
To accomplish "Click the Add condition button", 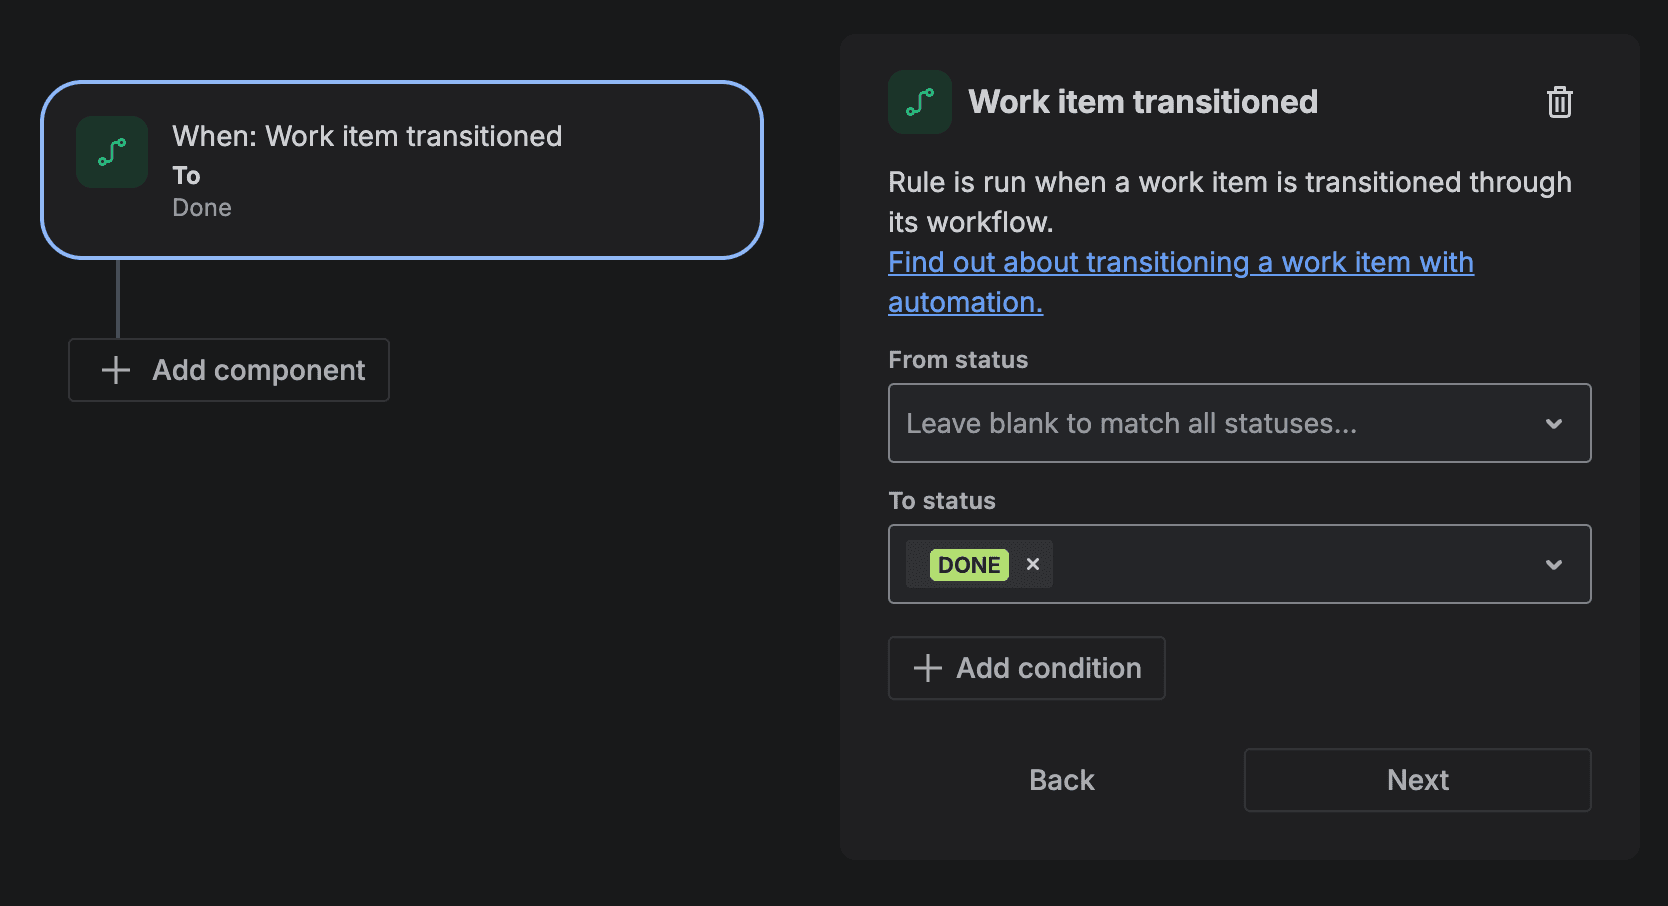I will click(x=1026, y=668).
